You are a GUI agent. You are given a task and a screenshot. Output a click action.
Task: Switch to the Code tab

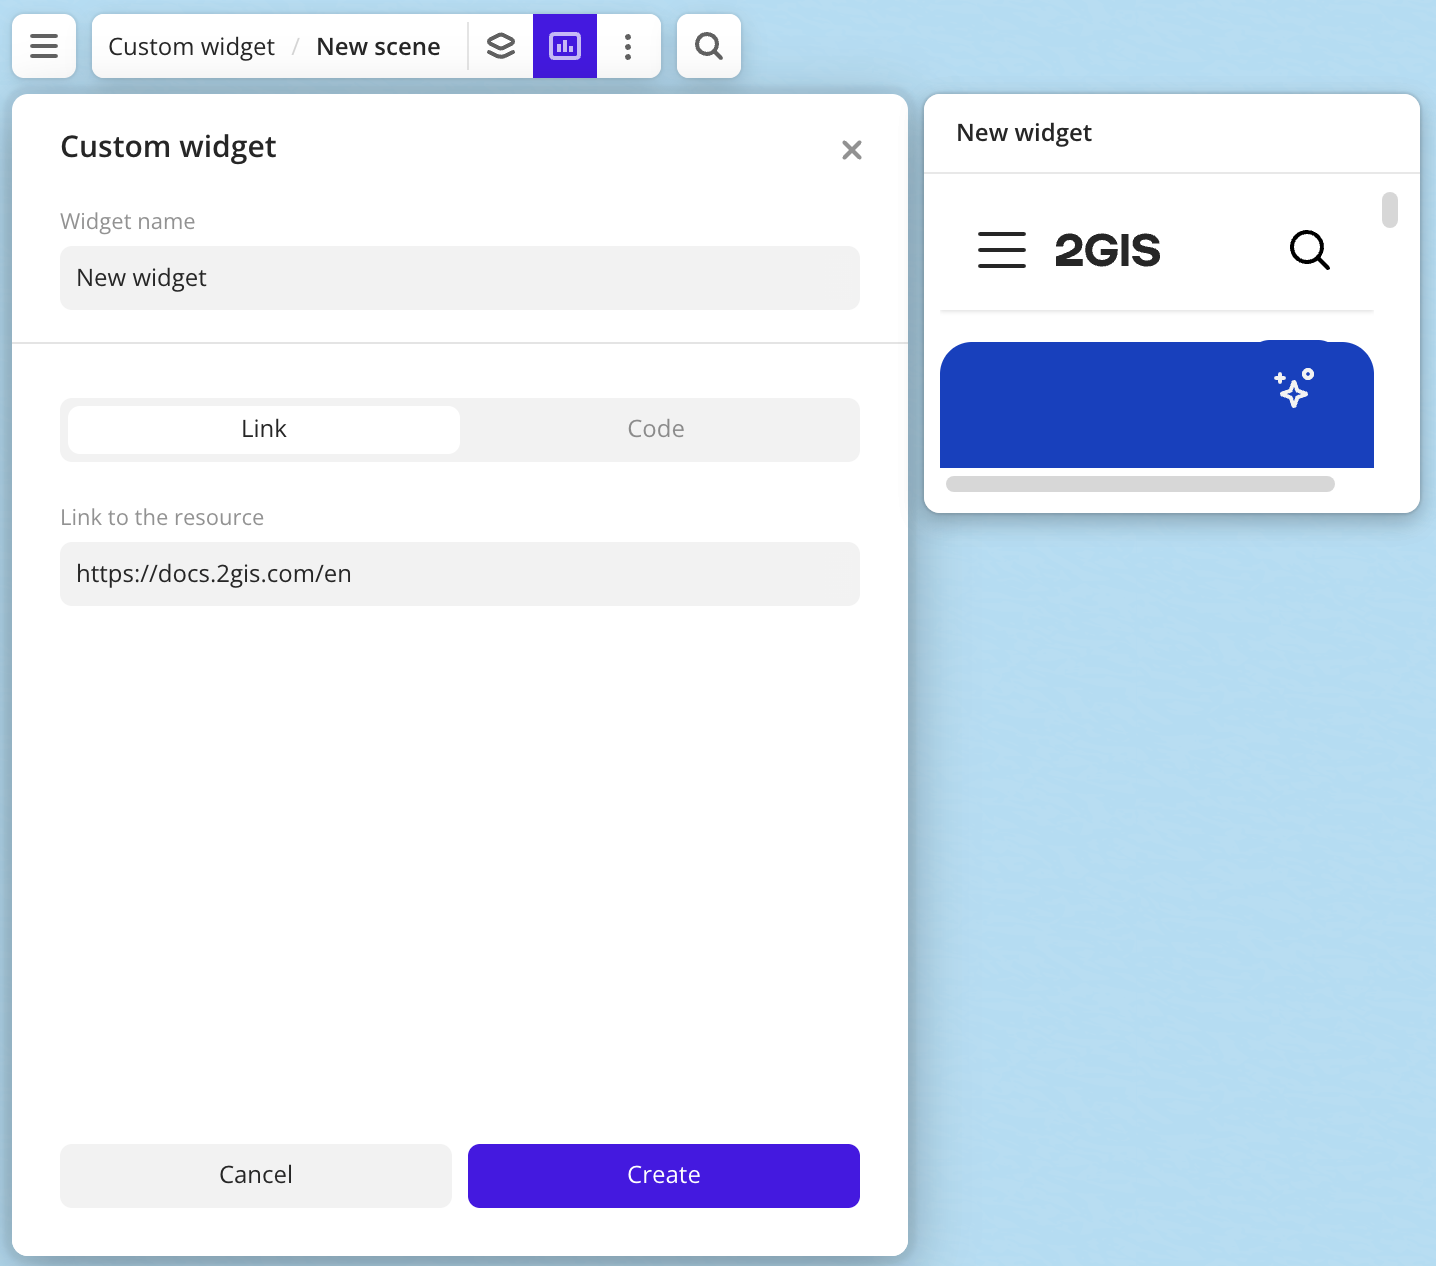point(656,429)
